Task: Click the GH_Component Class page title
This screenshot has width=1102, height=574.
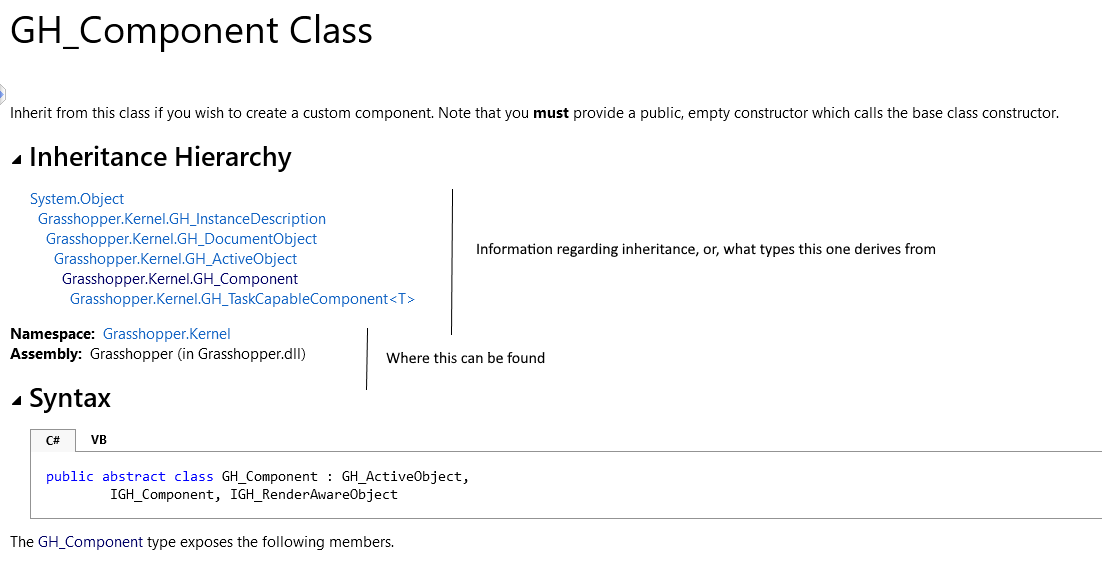Action: click(191, 31)
